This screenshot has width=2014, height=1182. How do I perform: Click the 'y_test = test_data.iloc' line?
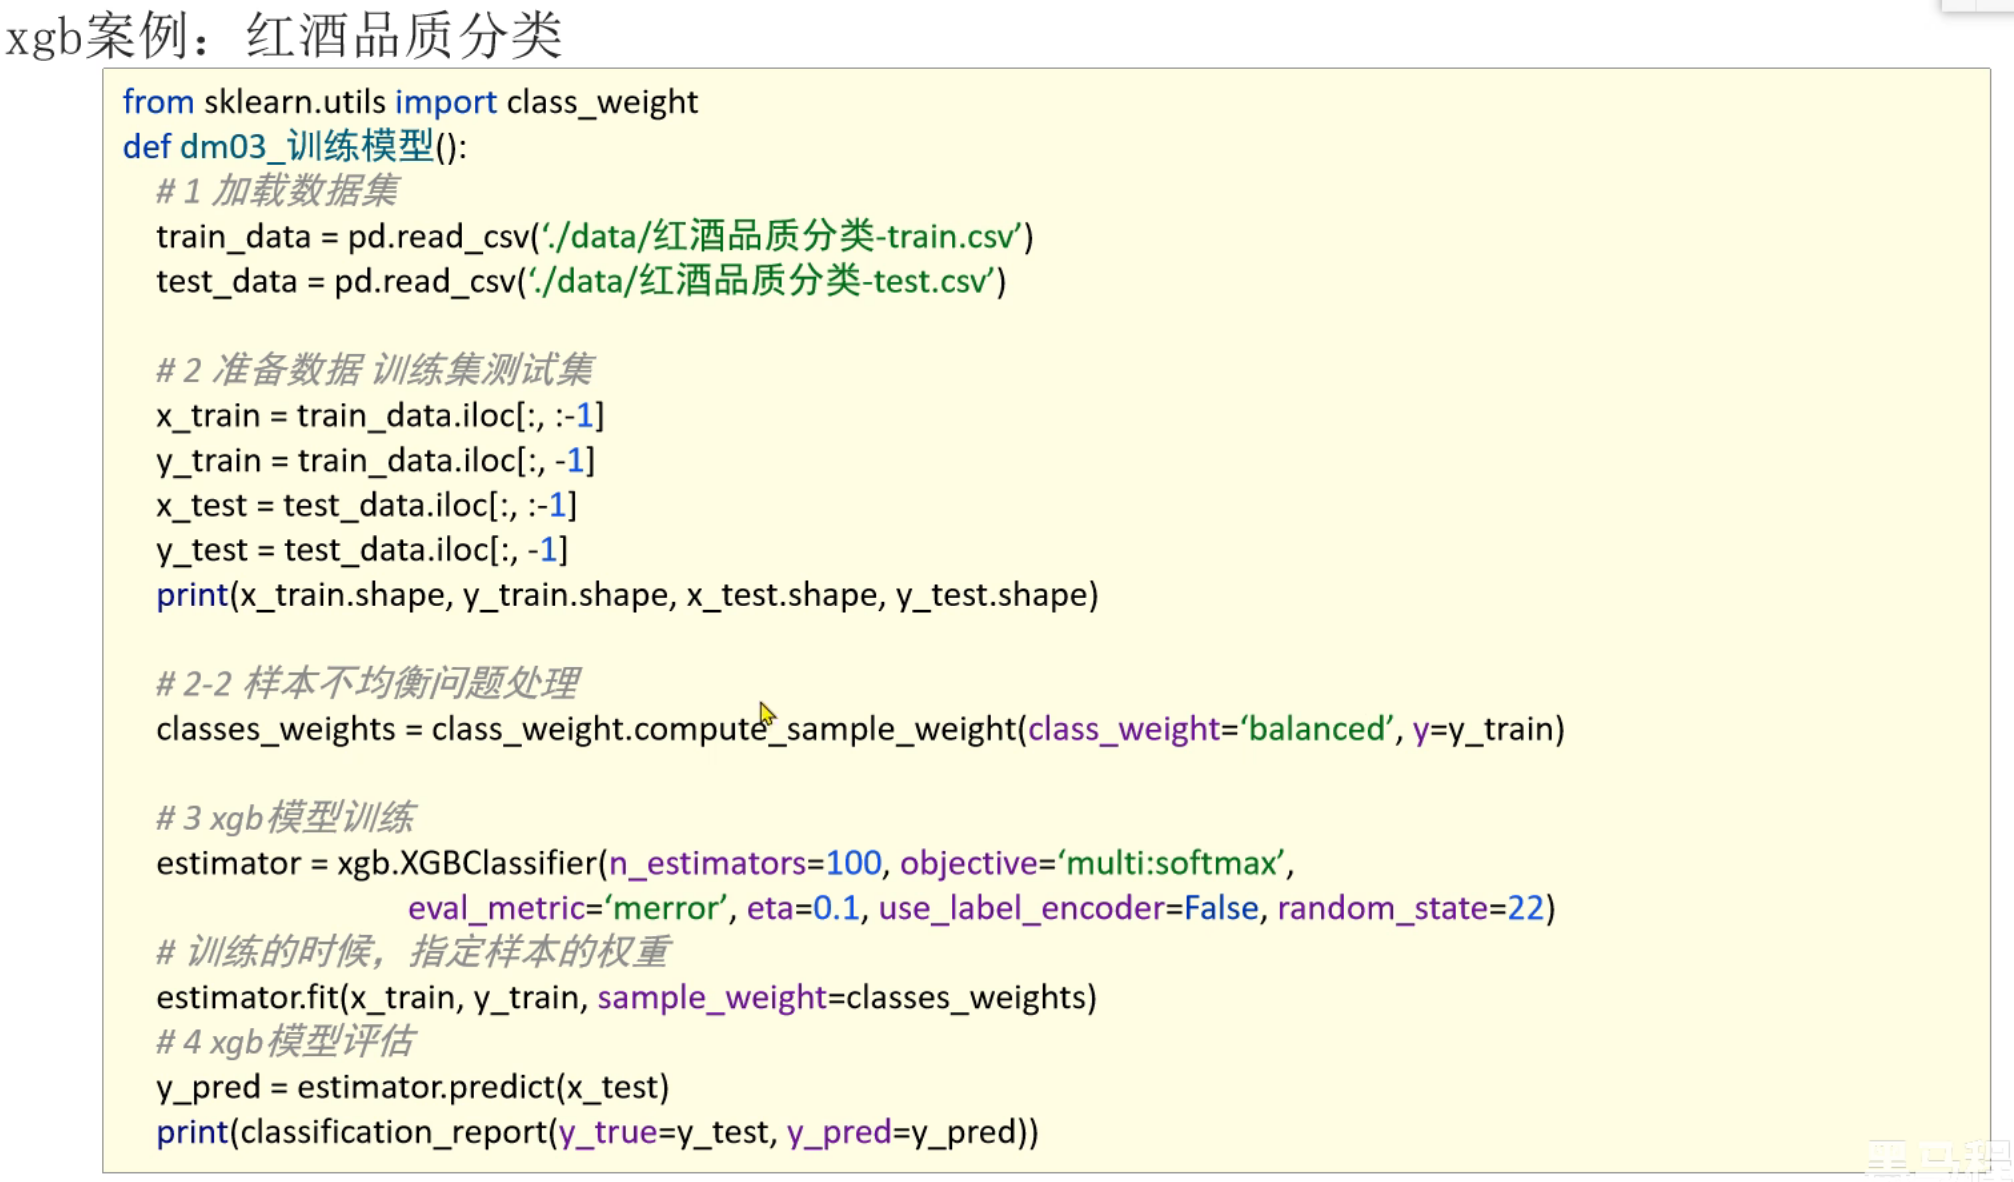[361, 549]
